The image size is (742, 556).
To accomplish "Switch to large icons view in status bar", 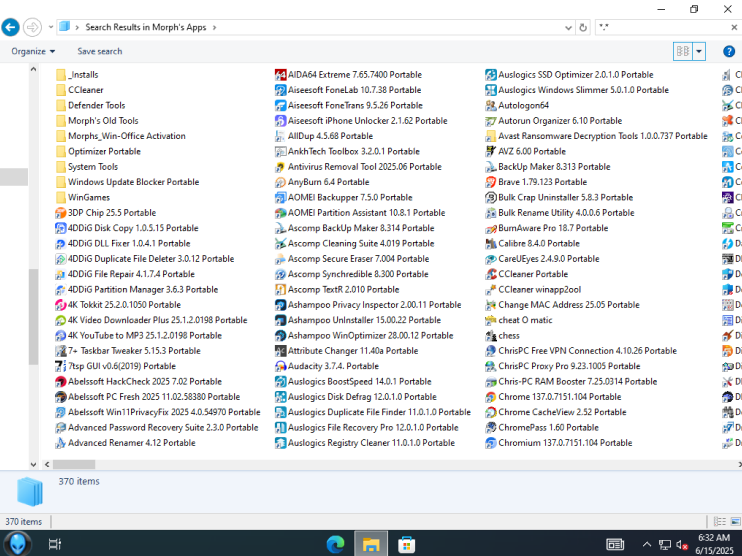I will [x=735, y=521].
